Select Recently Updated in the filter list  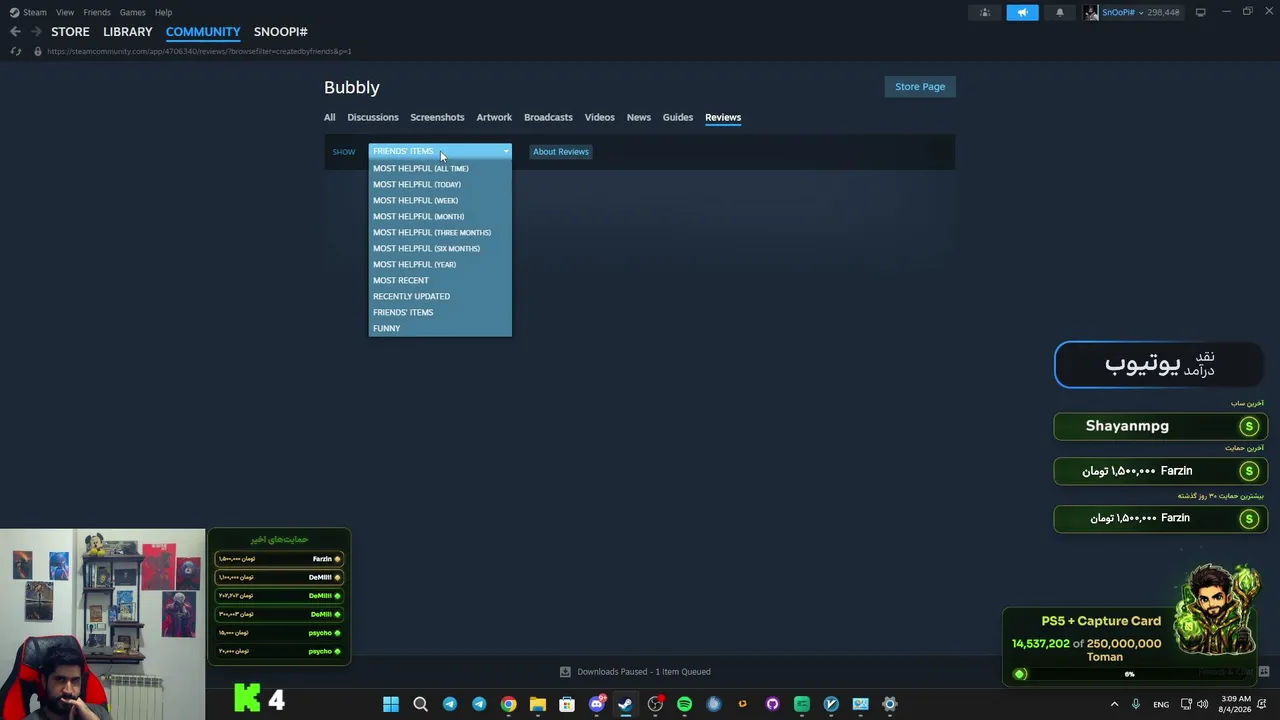(x=440, y=296)
